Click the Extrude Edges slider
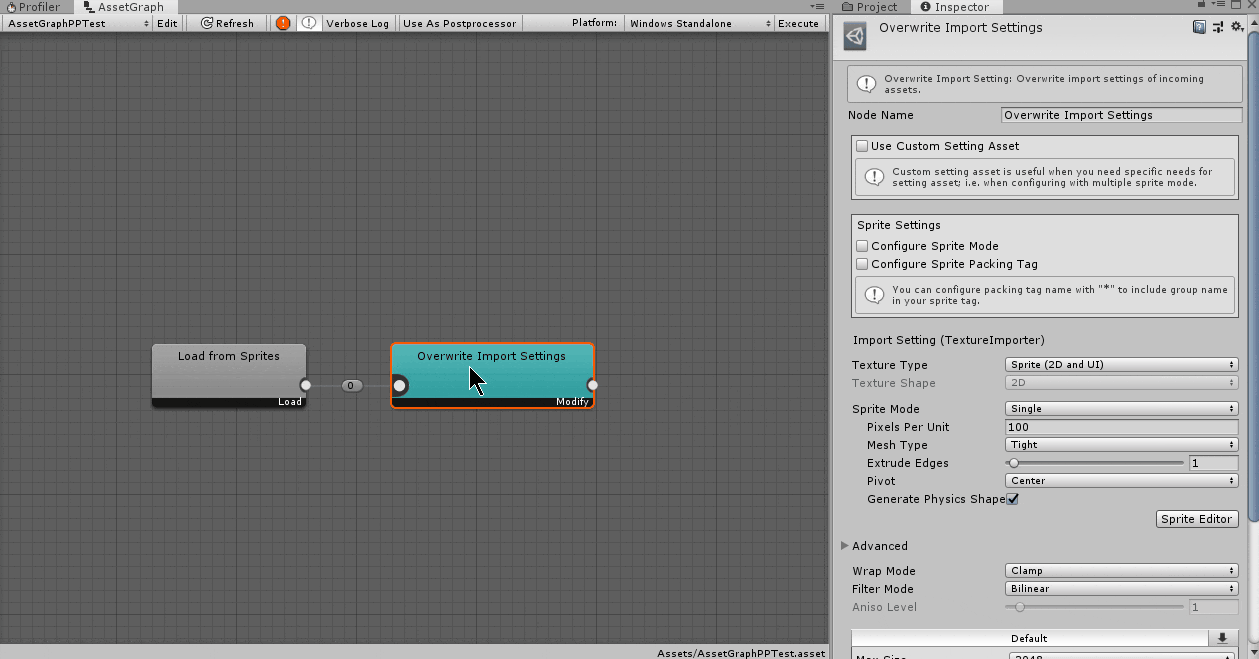Viewport: 1259px width, 659px height. click(x=1094, y=463)
